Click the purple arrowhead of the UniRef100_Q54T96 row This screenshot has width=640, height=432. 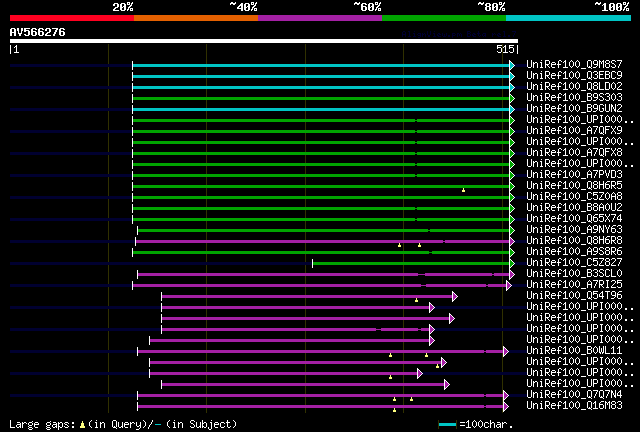455,297
